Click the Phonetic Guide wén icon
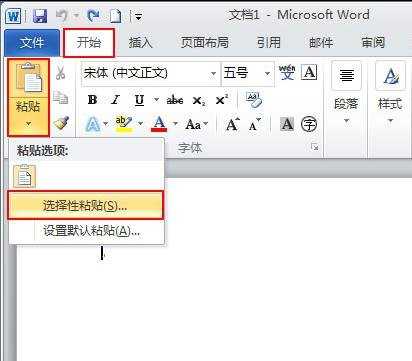 287,72
